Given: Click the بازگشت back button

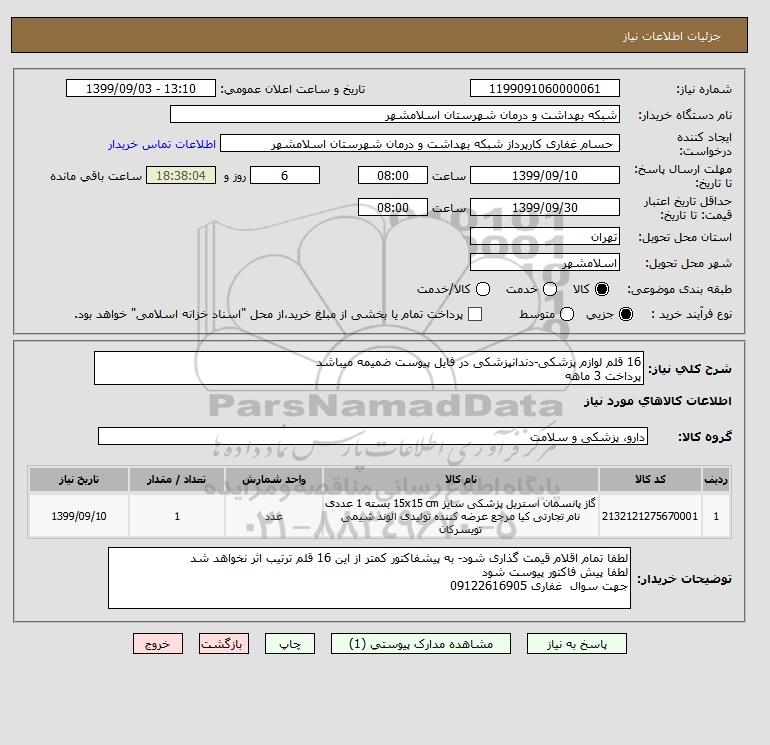Looking at the screenshot, I should [224, 644].
